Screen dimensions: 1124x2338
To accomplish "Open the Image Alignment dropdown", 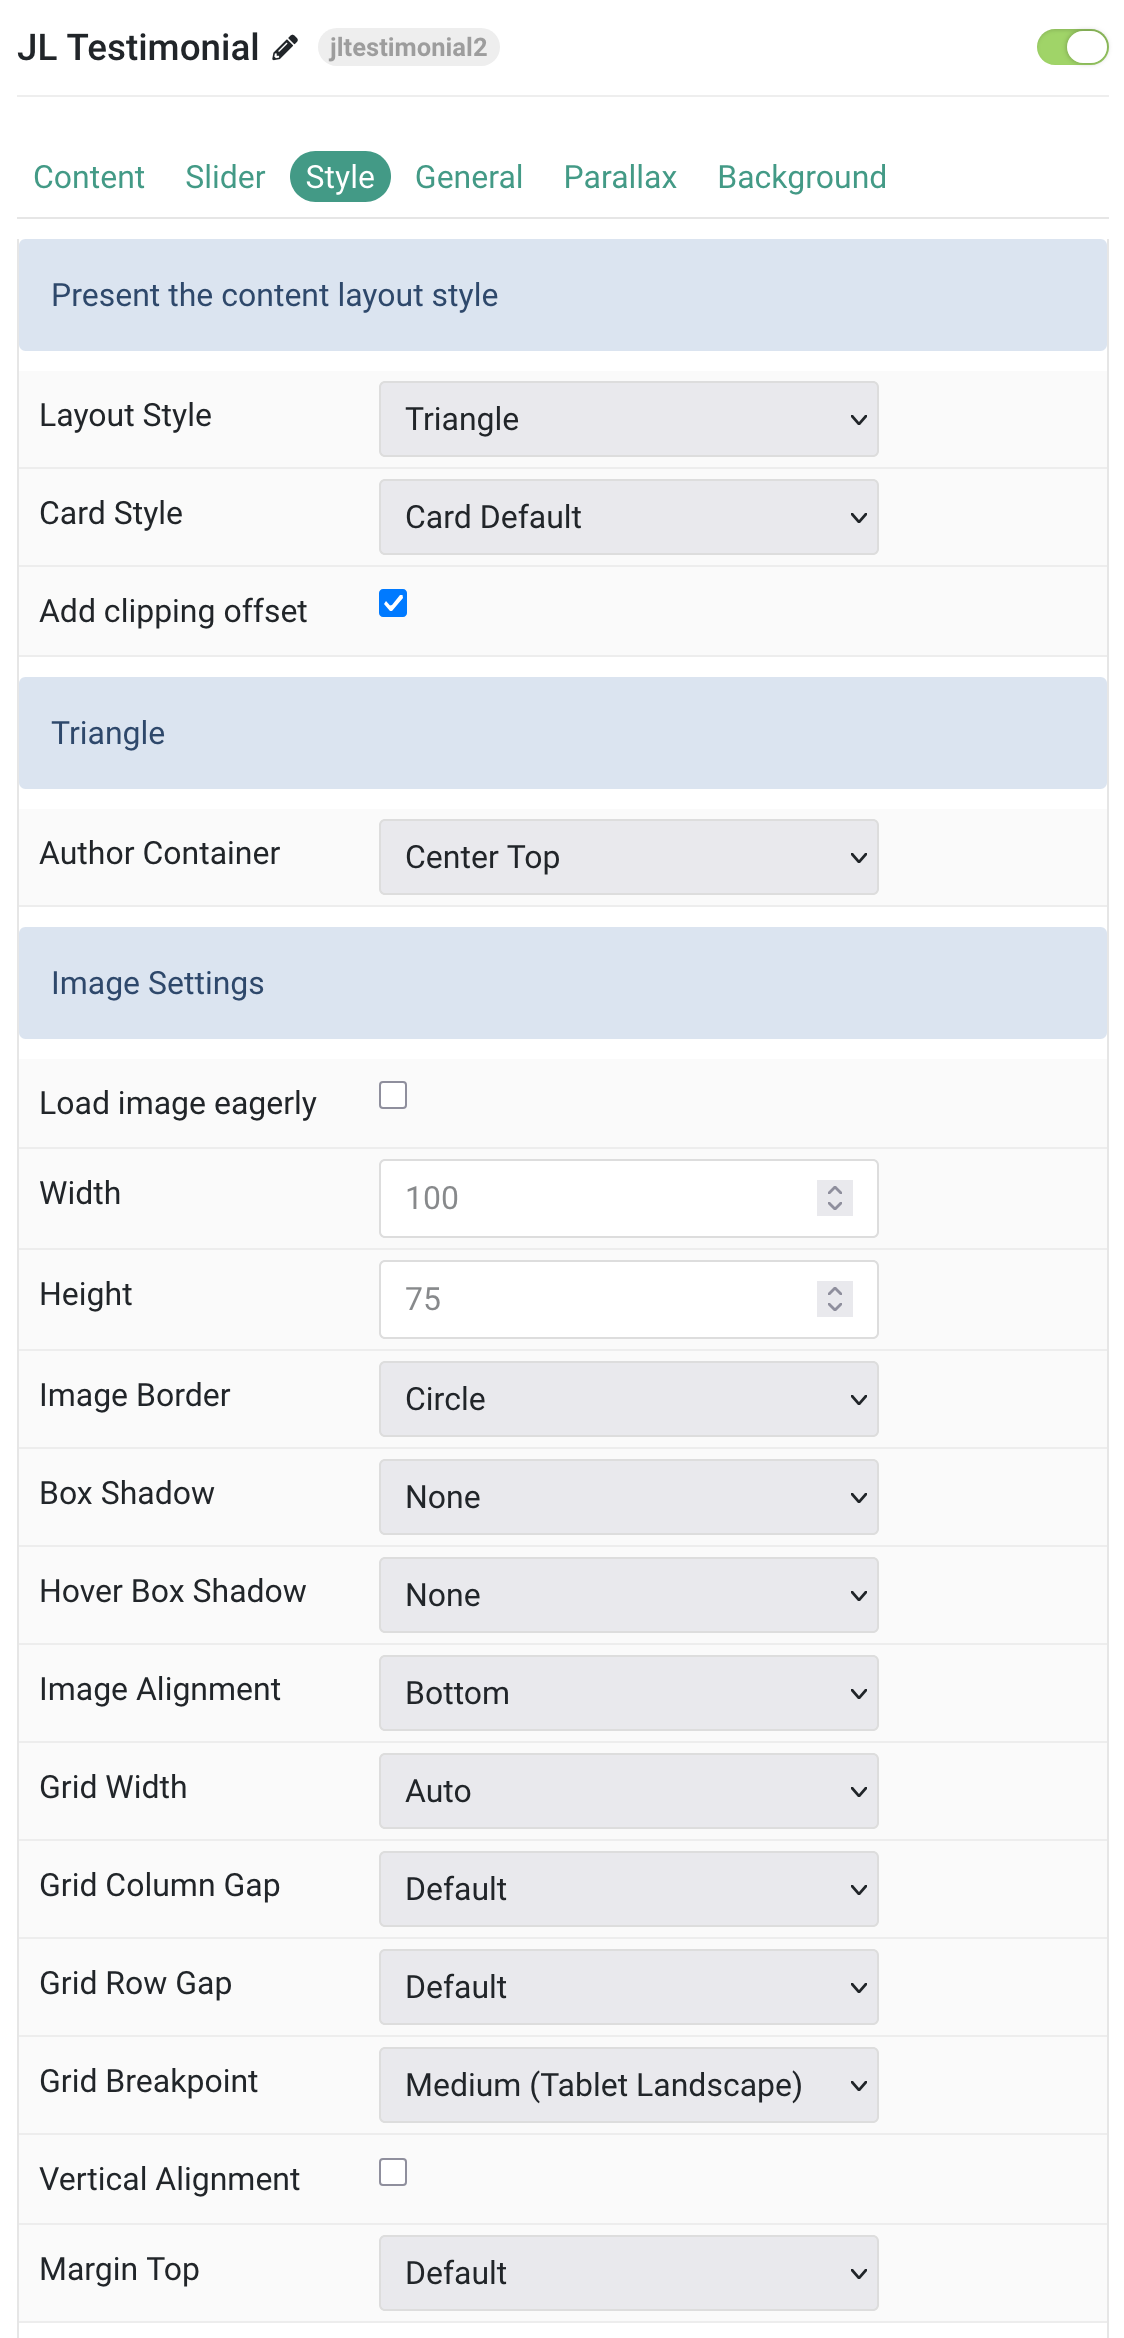I will [x=628, y=1693].
